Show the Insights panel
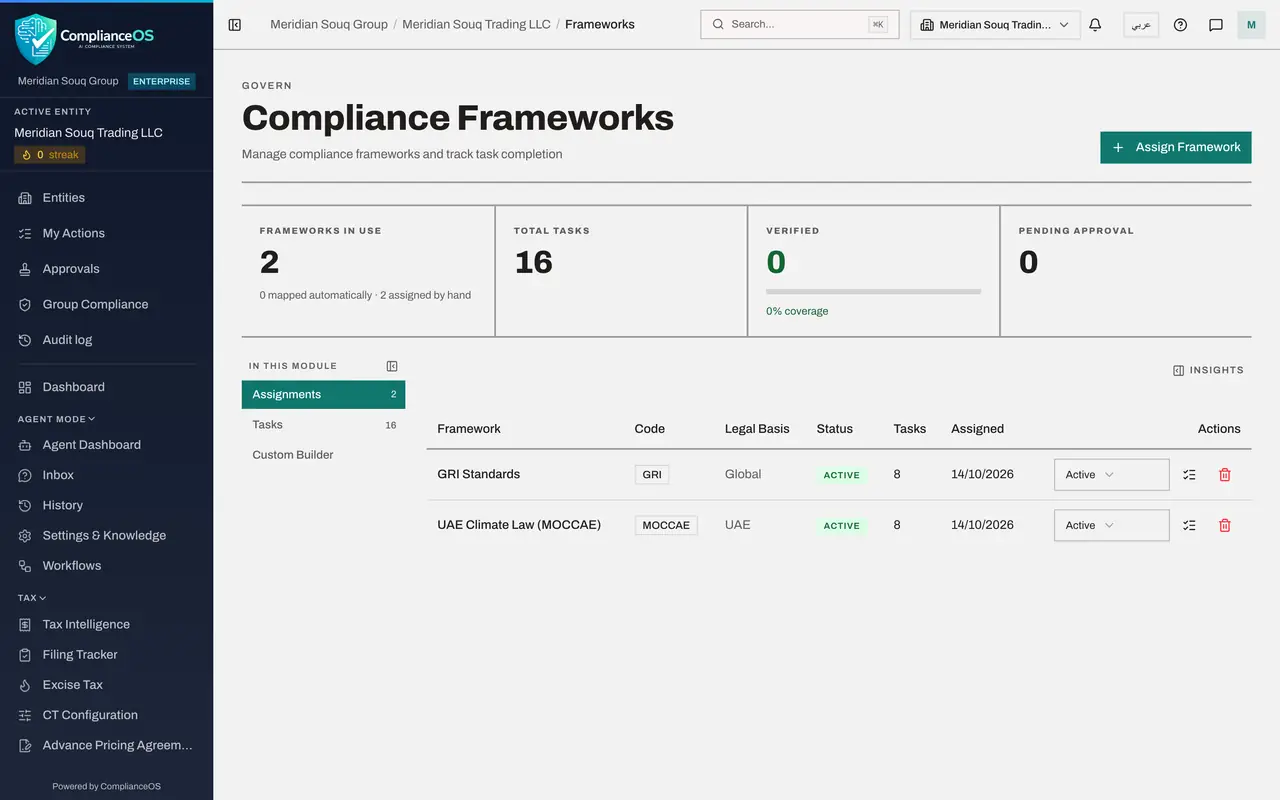The image size is (1280, 800). [1208, 370]
